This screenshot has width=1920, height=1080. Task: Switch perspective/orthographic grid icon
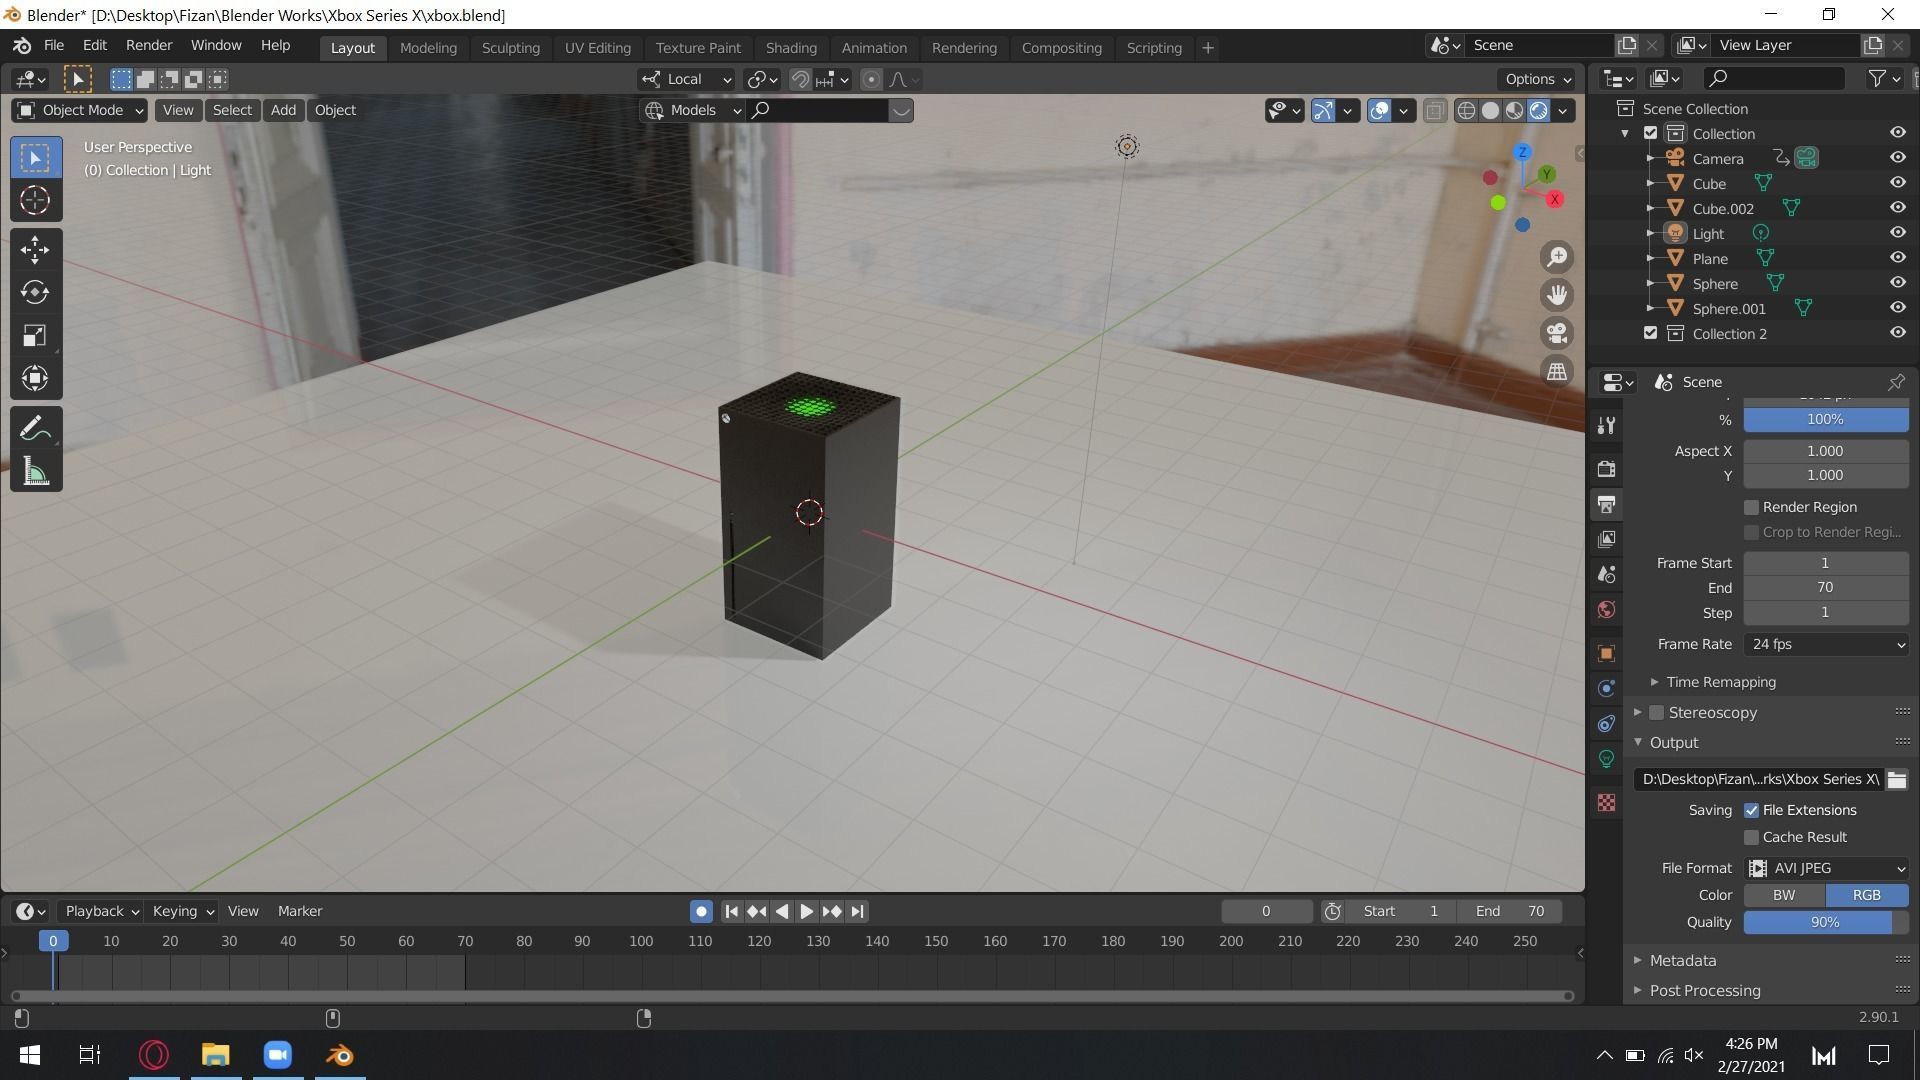[x=1557, y=371]
